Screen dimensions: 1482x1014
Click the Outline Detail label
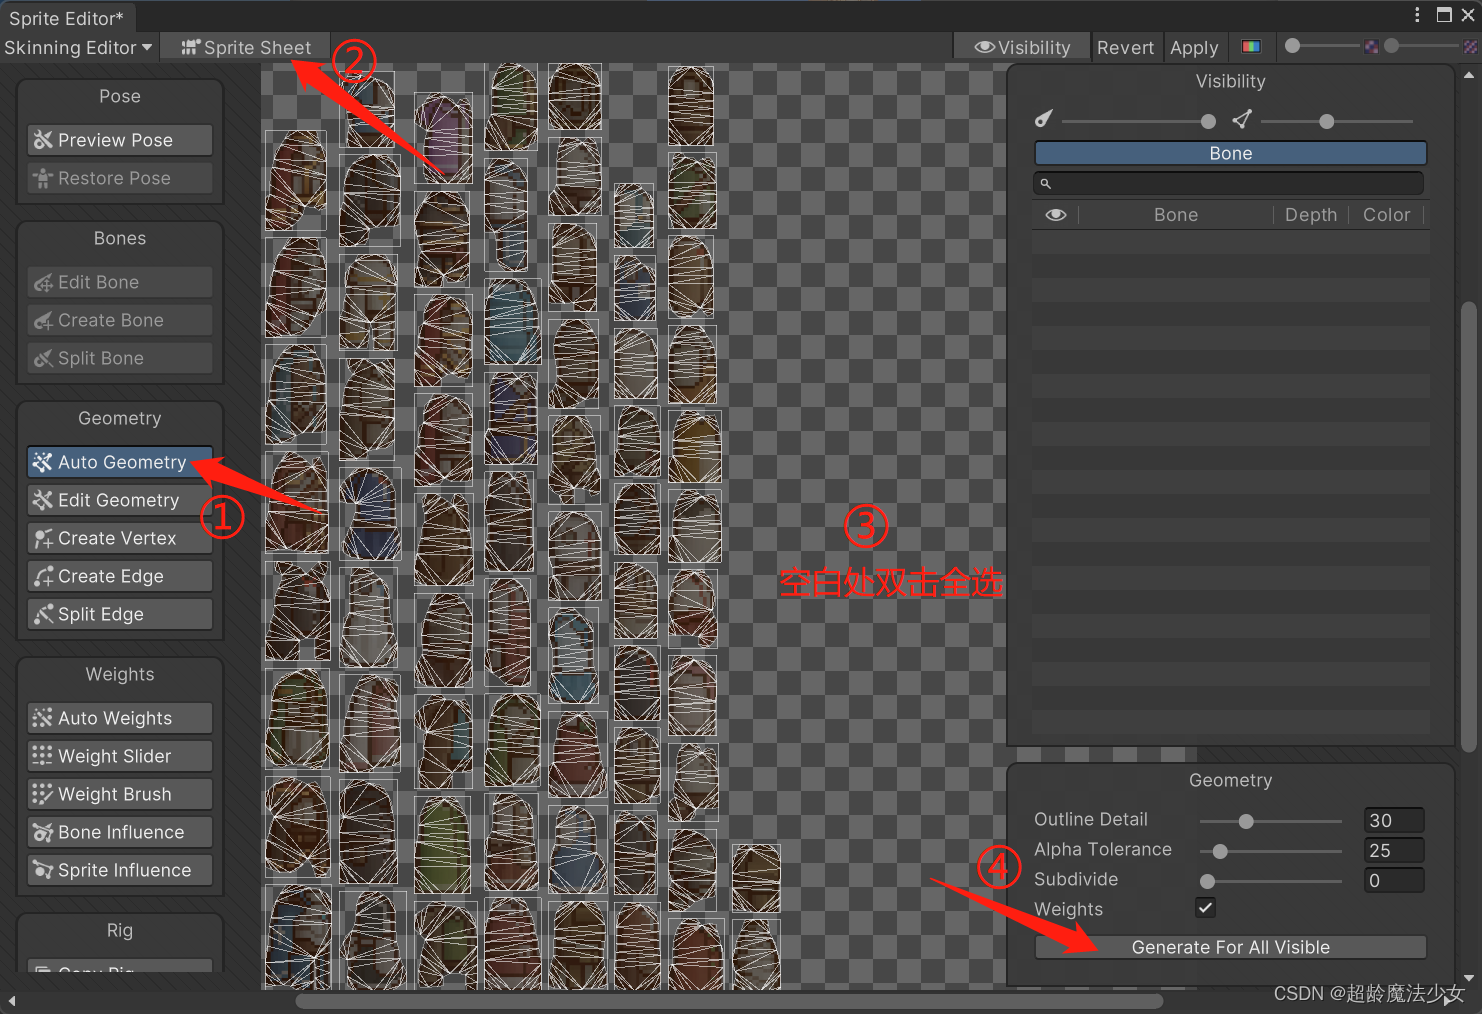click(x=1091, y=819)
